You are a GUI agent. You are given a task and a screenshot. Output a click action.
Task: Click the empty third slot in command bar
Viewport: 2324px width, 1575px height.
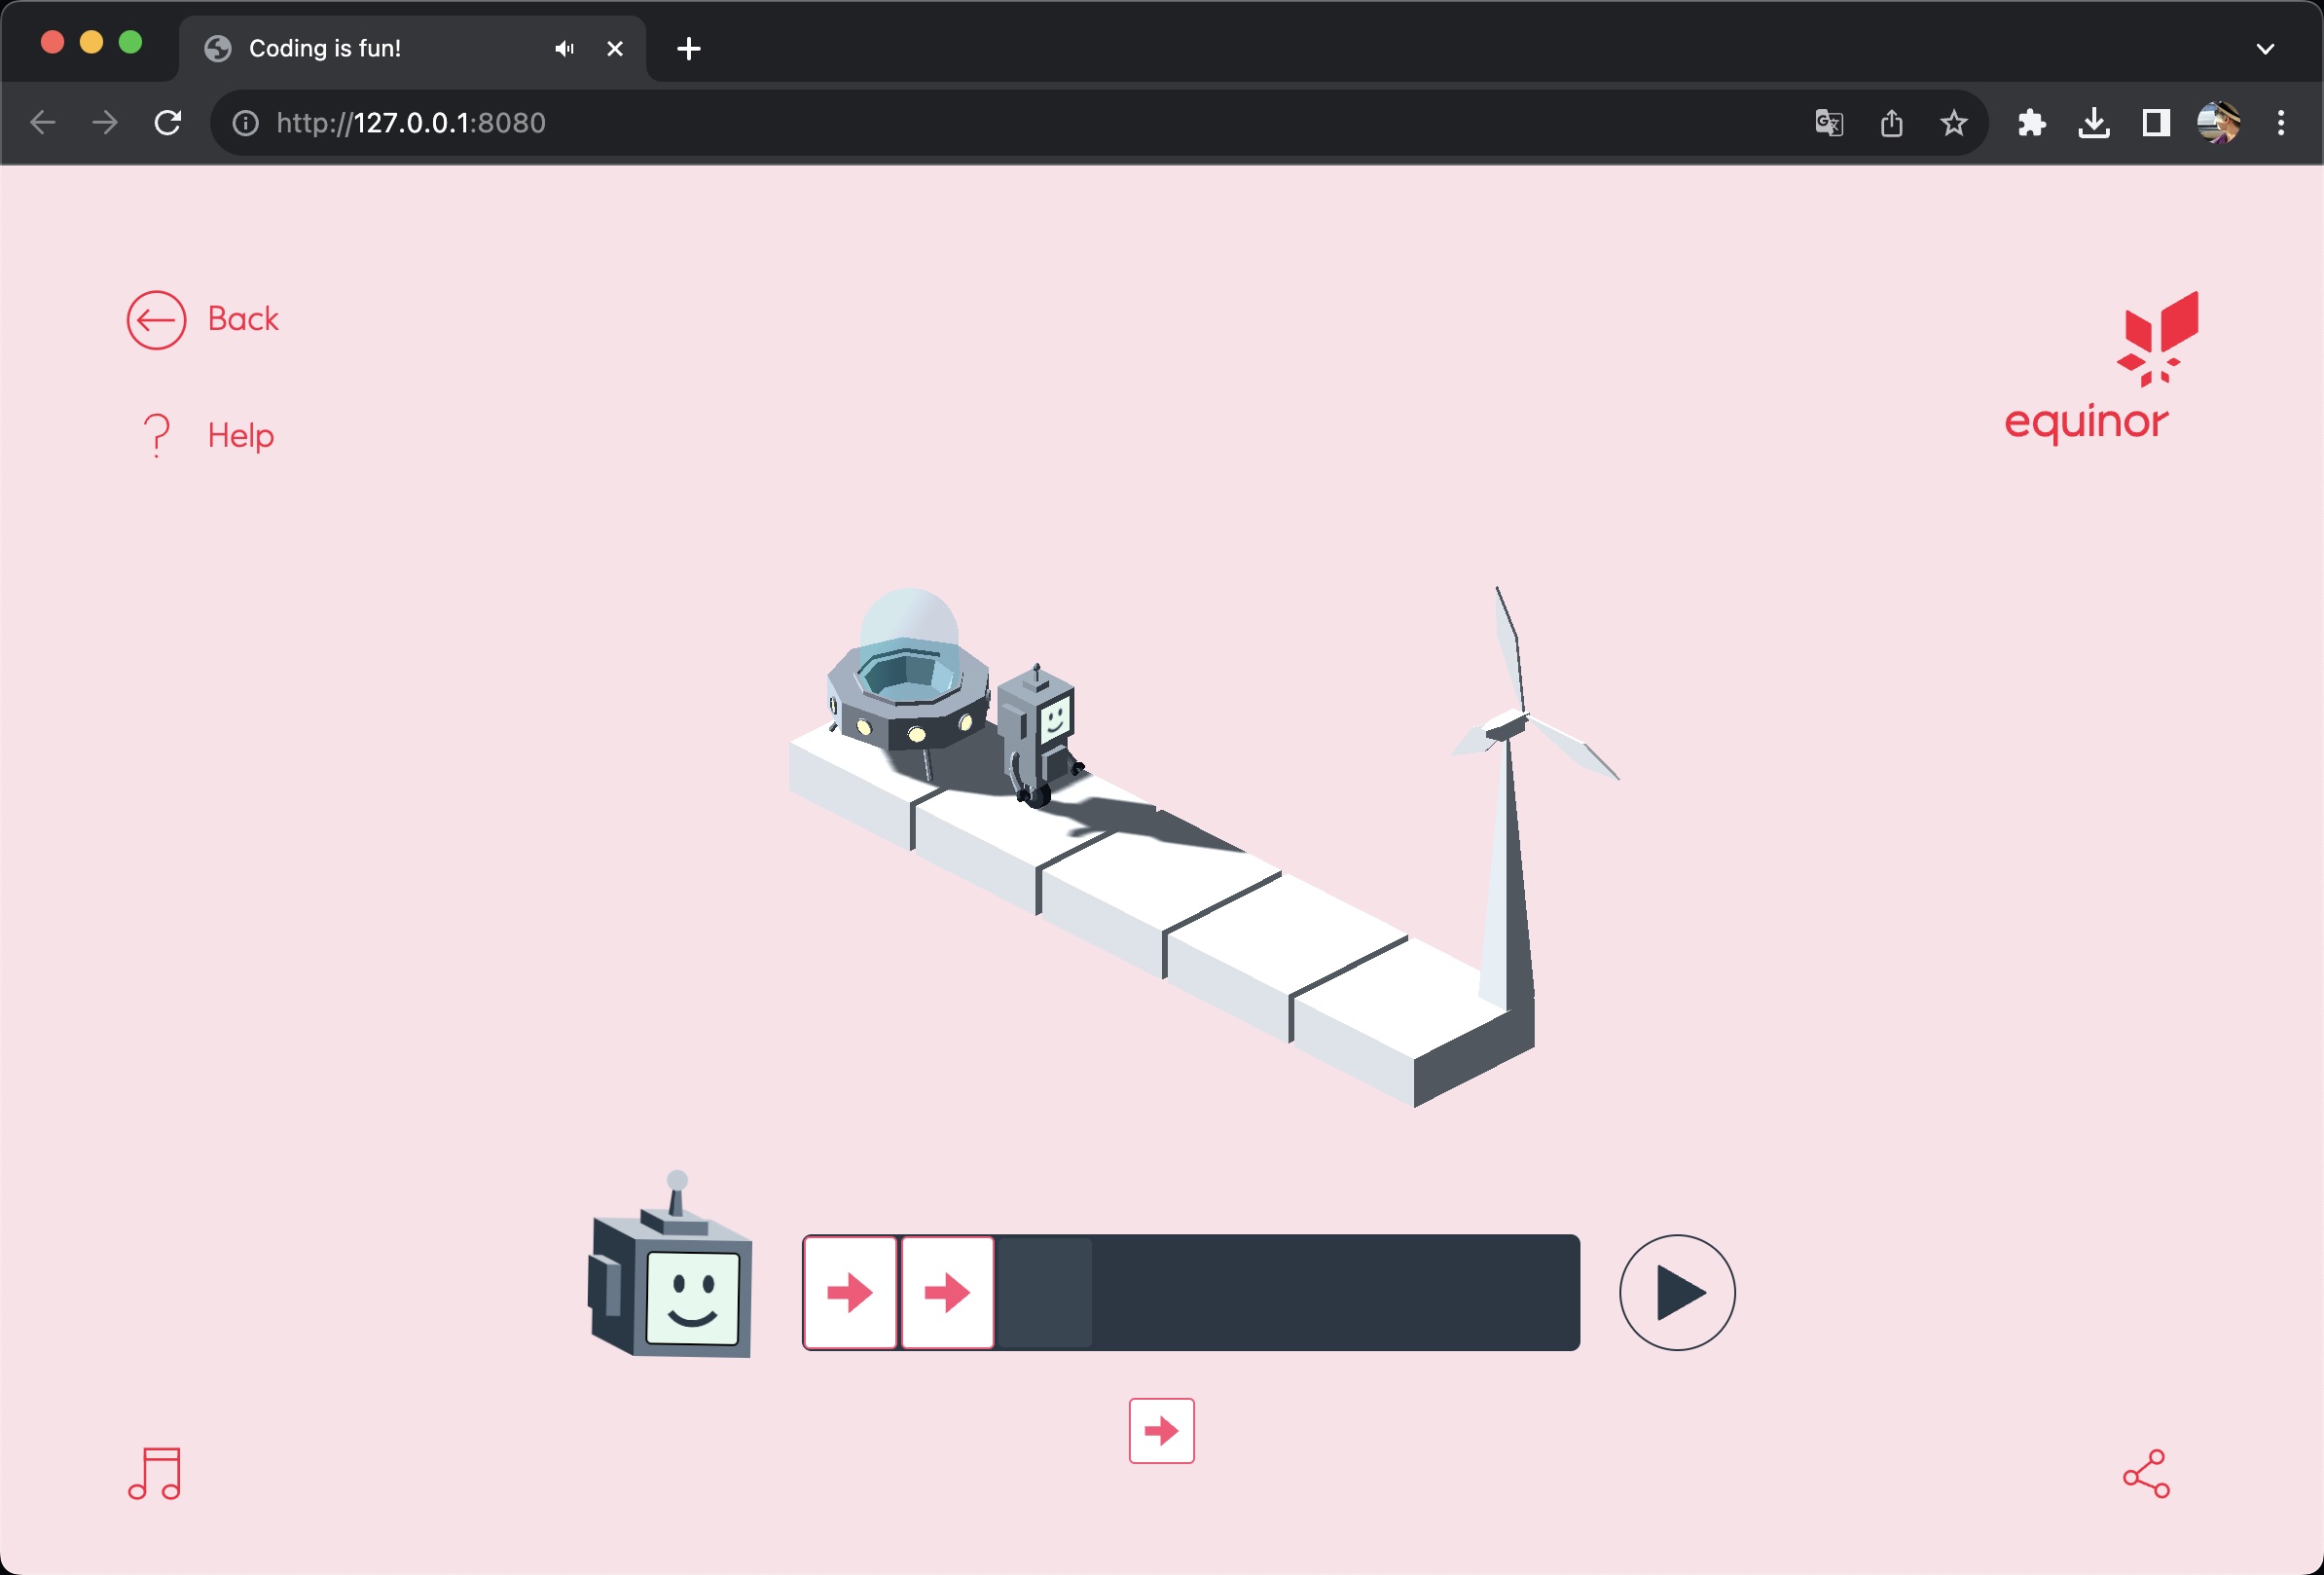(x=1043, y=1292)
